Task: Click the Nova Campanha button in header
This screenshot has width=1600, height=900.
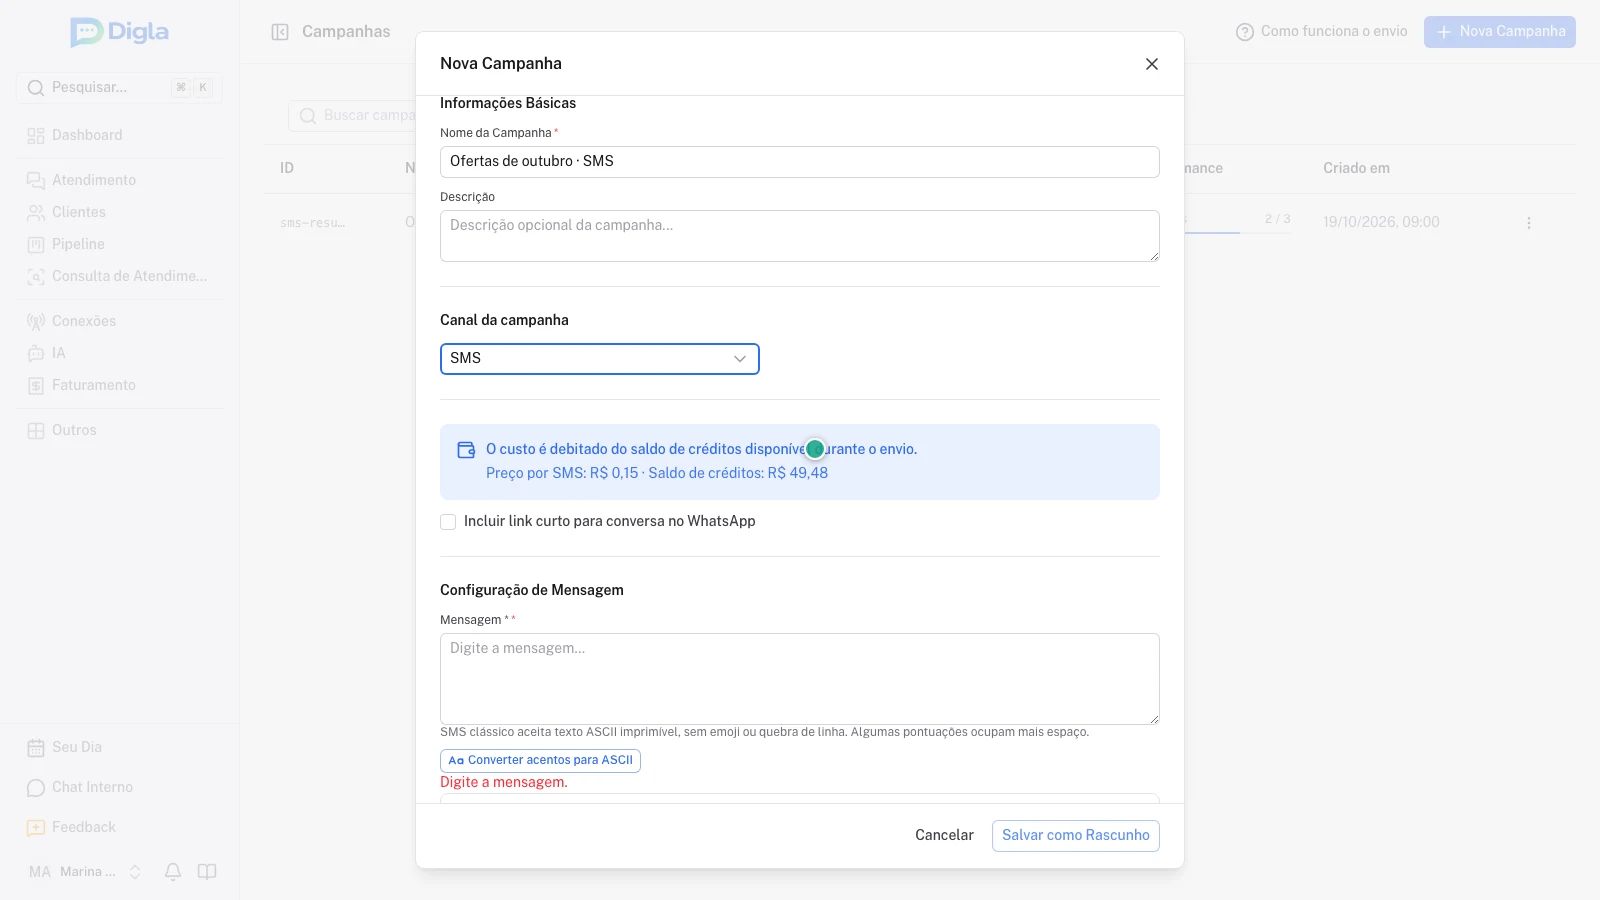Action: (x=1500, y=32)
